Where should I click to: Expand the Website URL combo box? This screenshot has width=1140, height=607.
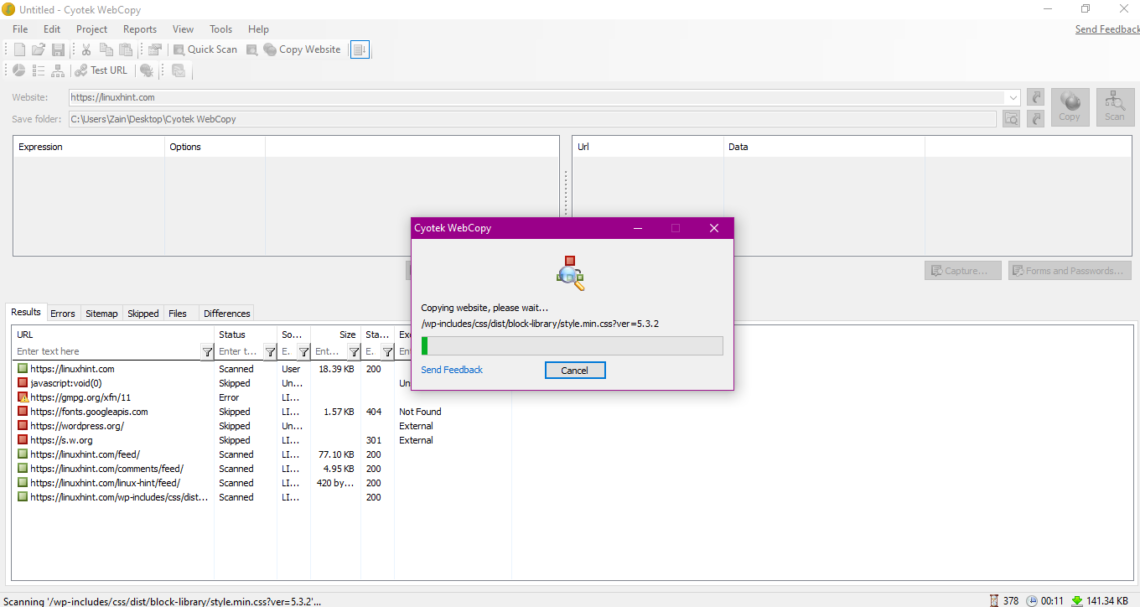click(1013, 98)
